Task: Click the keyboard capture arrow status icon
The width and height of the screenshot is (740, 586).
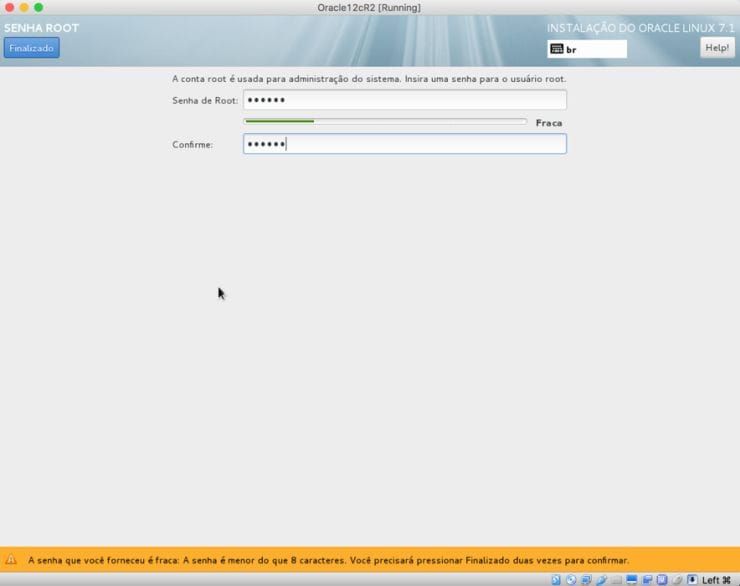Action: [x=692, y=580]
